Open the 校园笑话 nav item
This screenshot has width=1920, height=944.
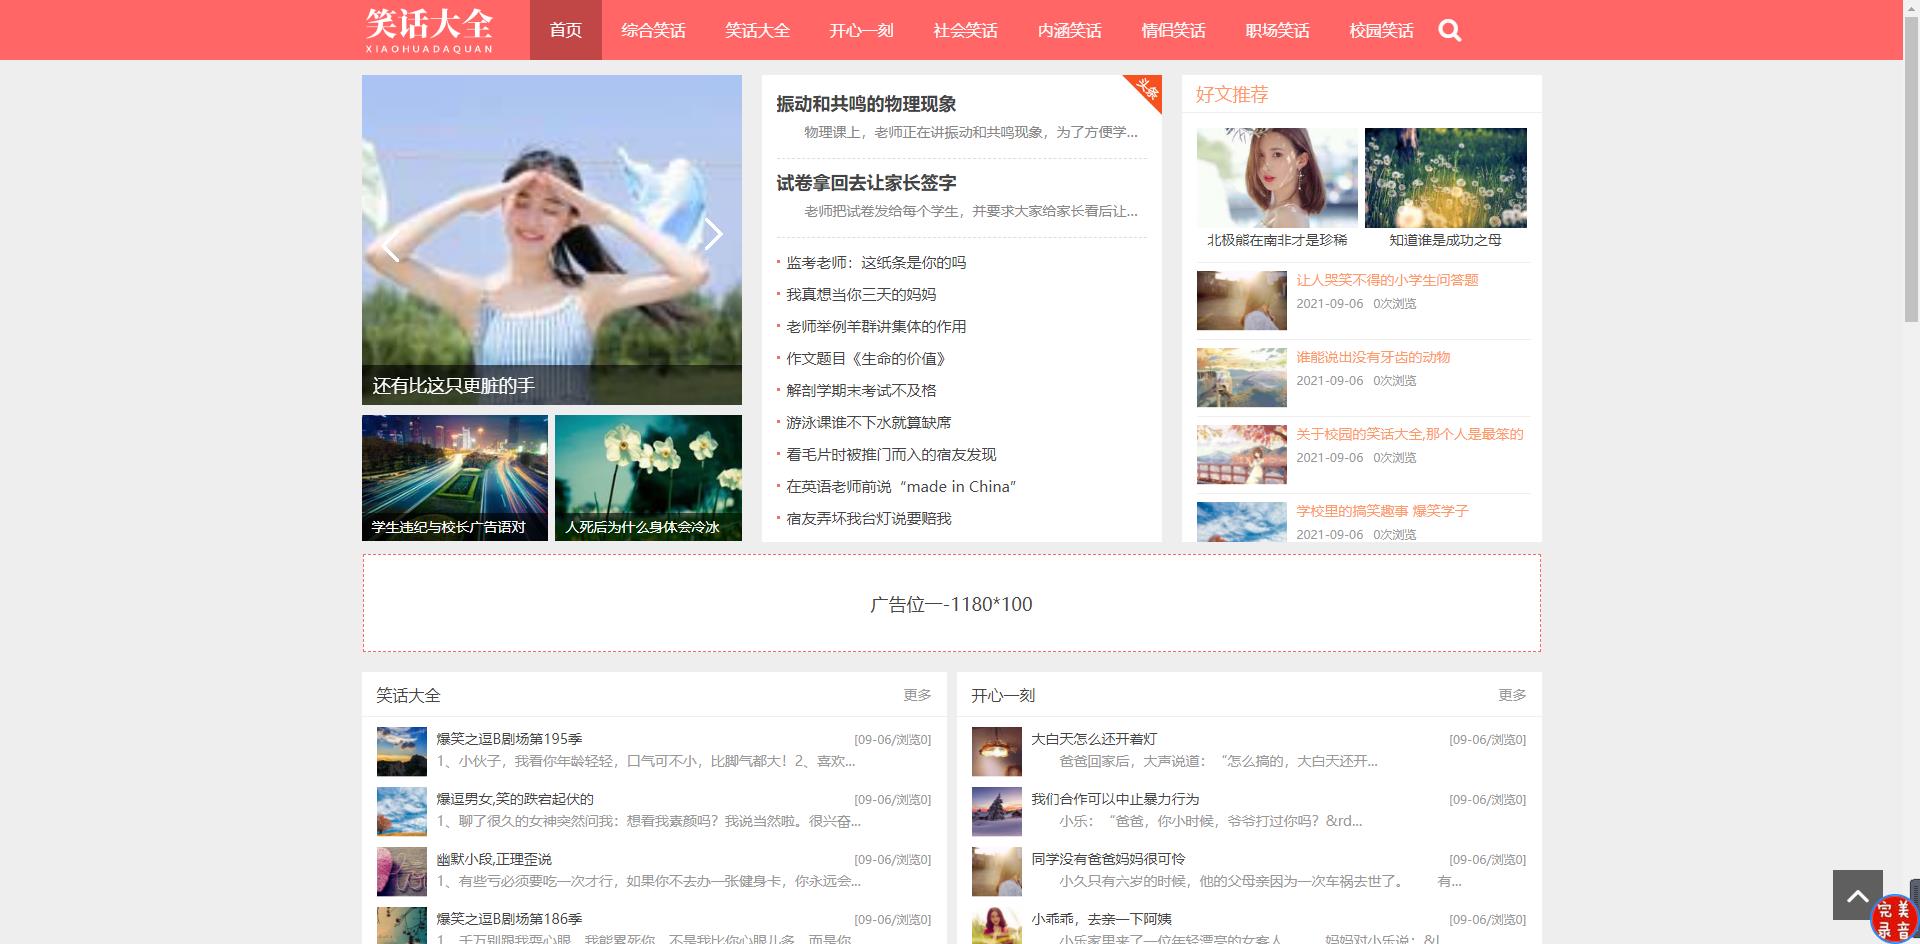(x=1381, y=30)
